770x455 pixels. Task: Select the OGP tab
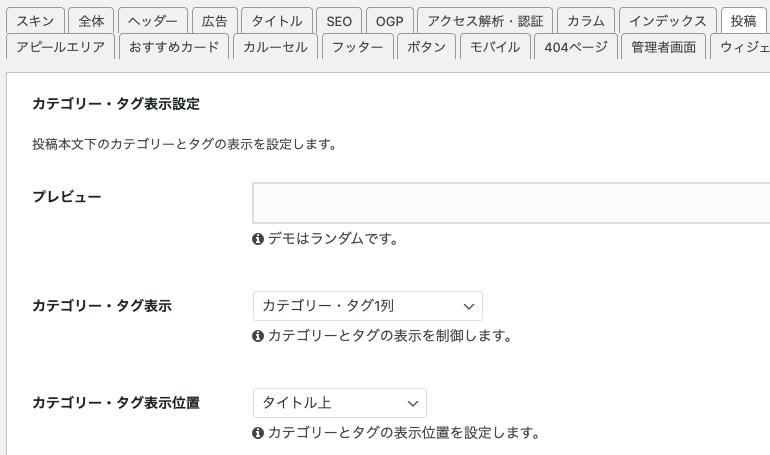(390, 21)
